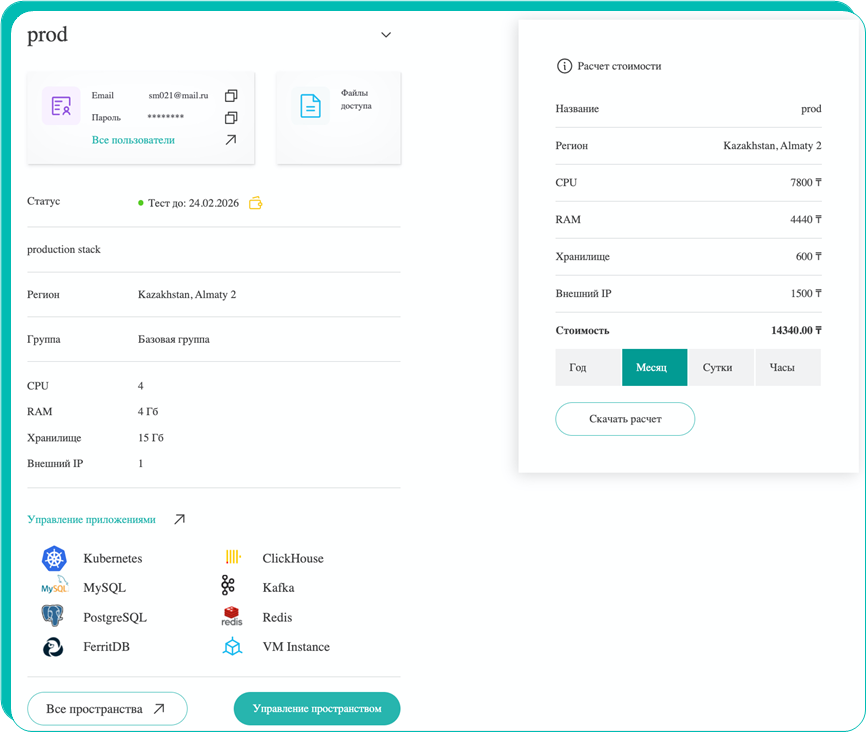Image resolution: width=866 pixels, height=732 pixels.
Task: Show cost per Часы
Action: (x=787, y=367)
